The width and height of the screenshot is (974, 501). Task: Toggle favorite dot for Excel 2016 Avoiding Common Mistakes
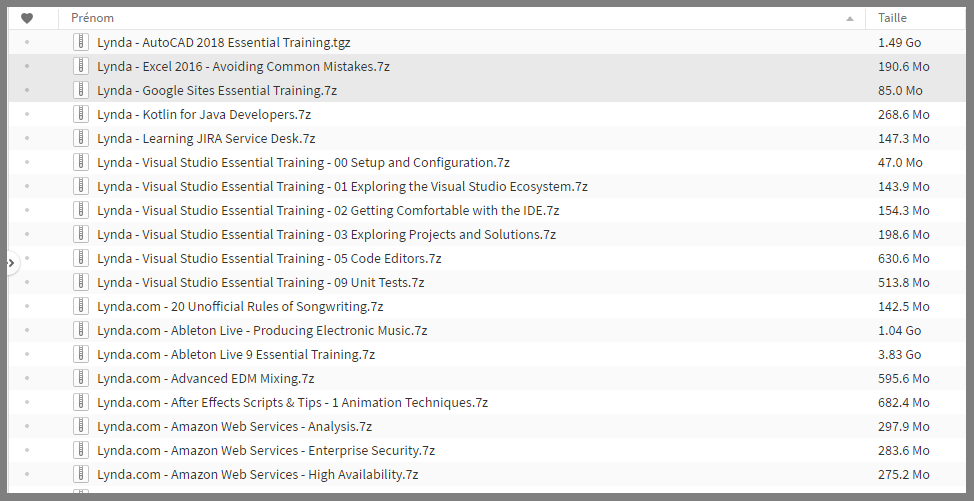(x=27, y=66)
